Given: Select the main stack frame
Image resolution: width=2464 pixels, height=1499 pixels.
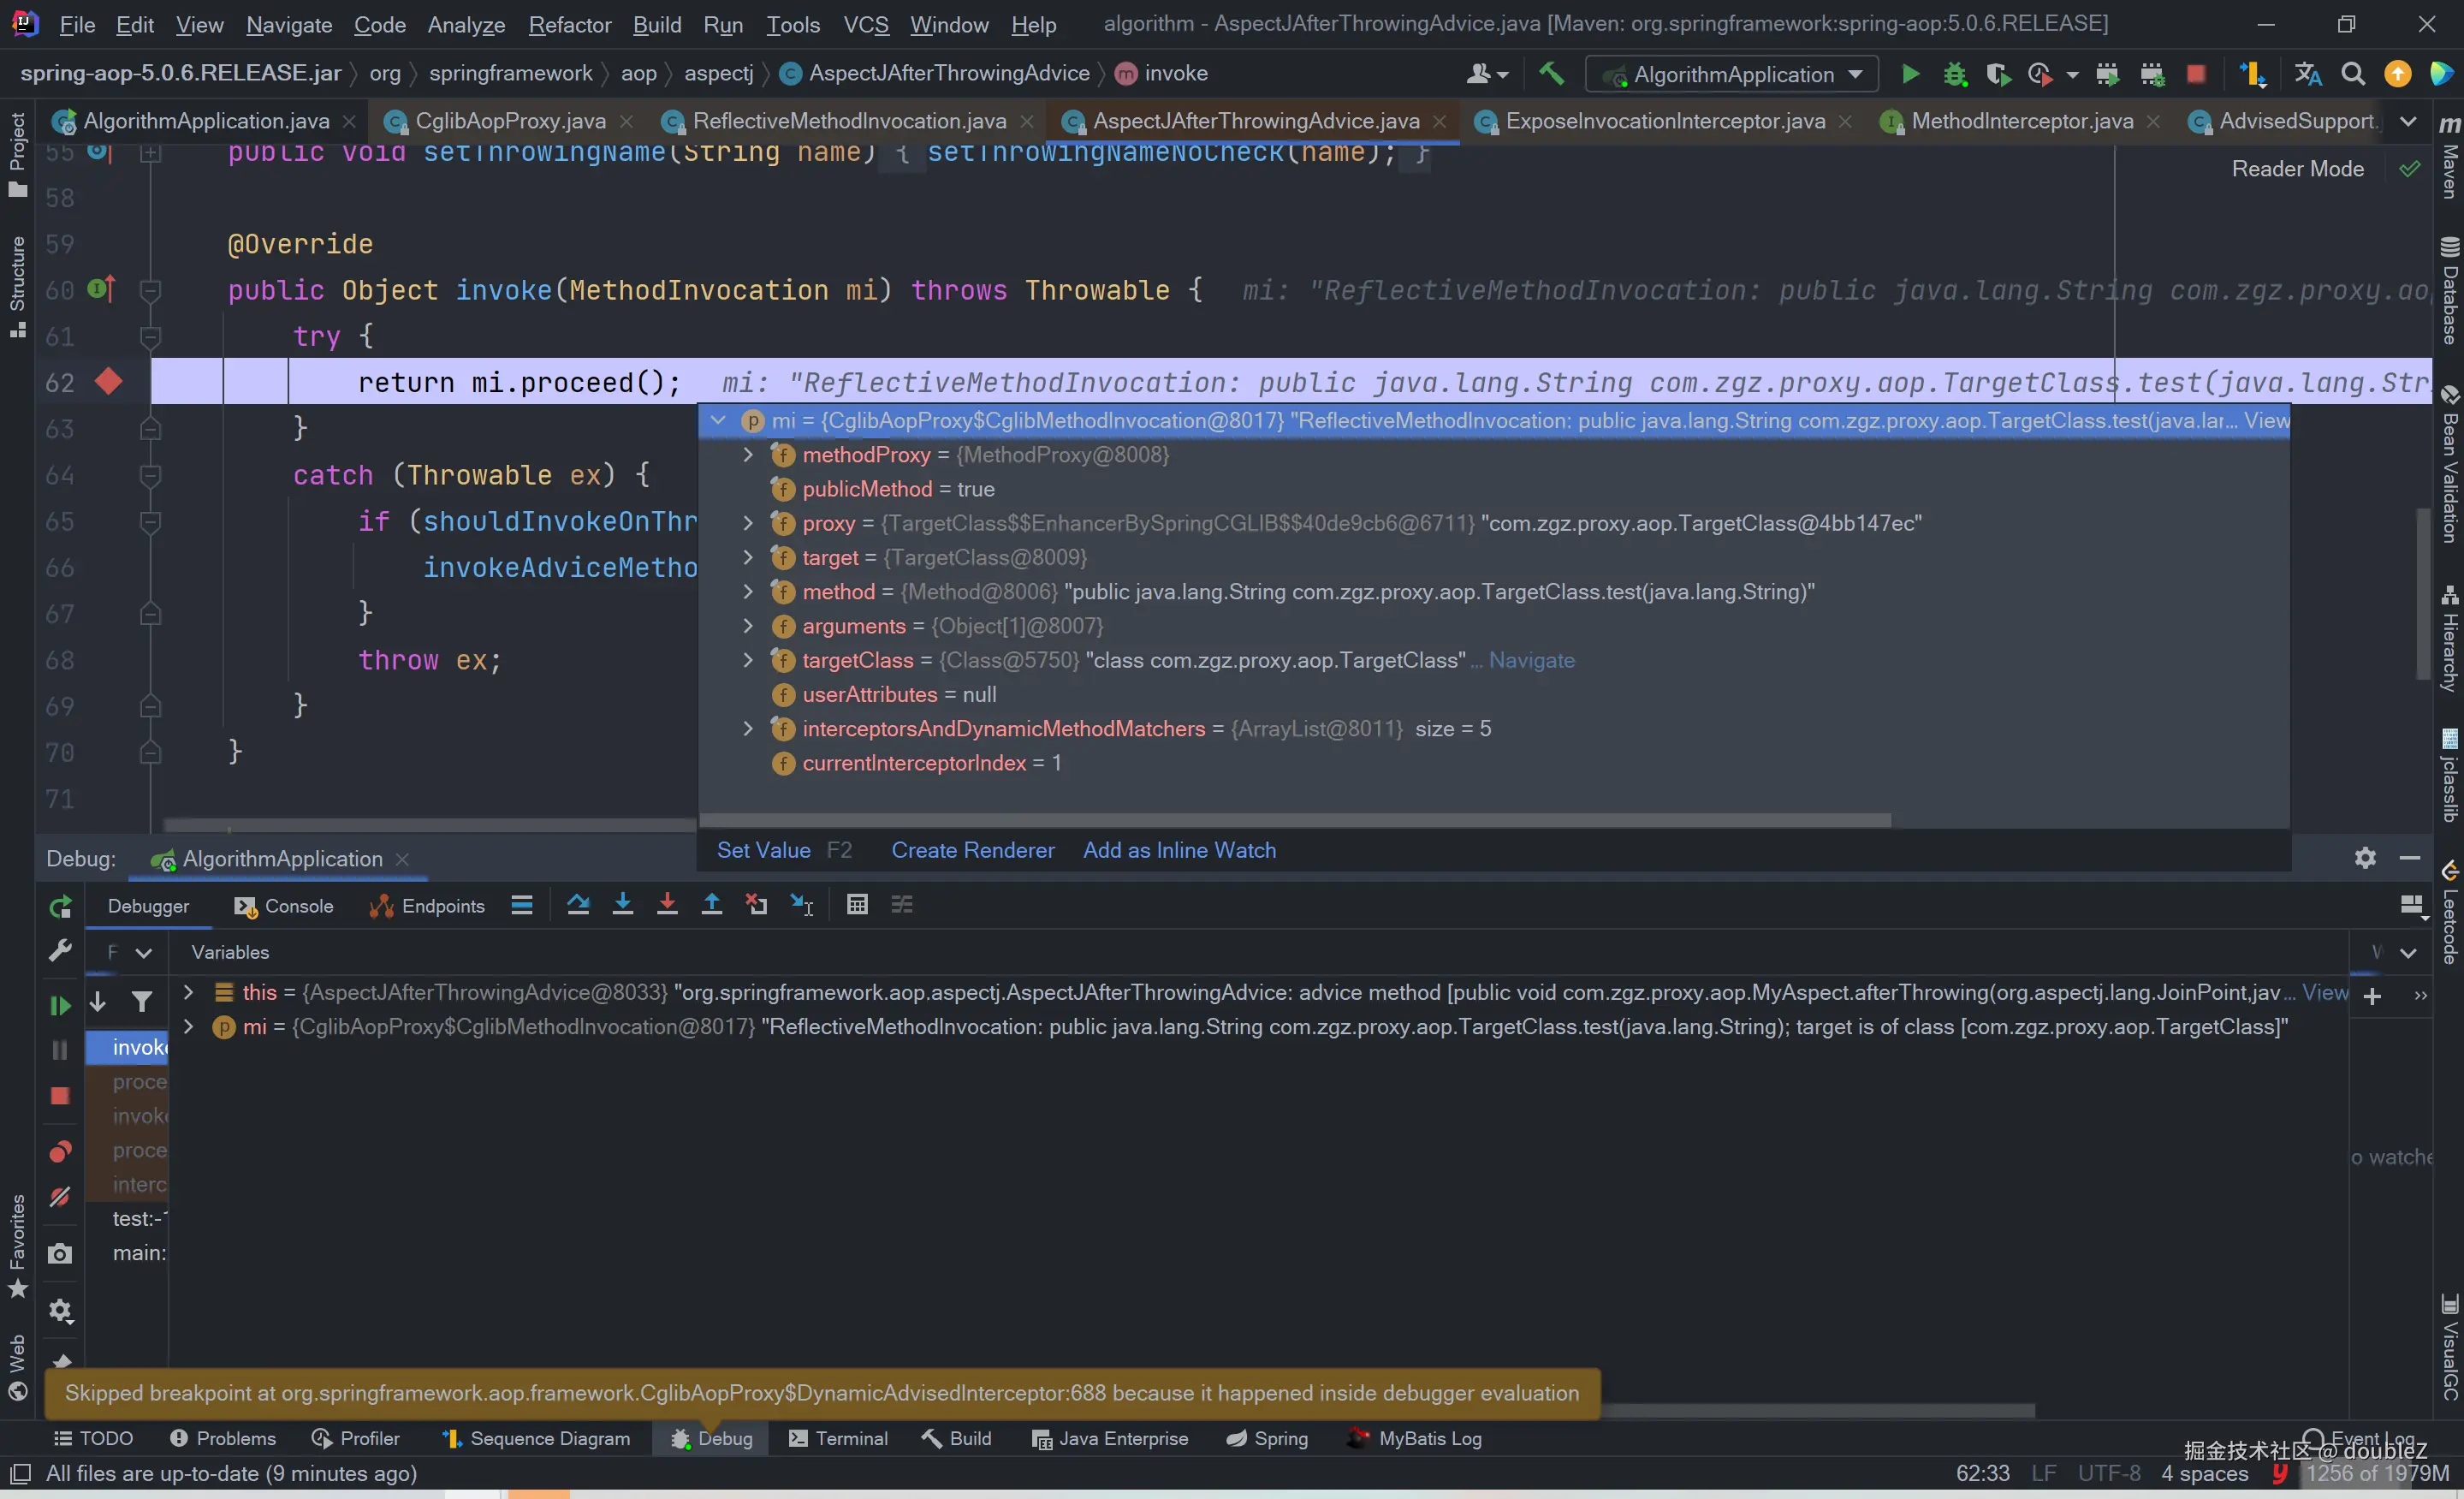Looking at the screenshot, I should 139,1253.
